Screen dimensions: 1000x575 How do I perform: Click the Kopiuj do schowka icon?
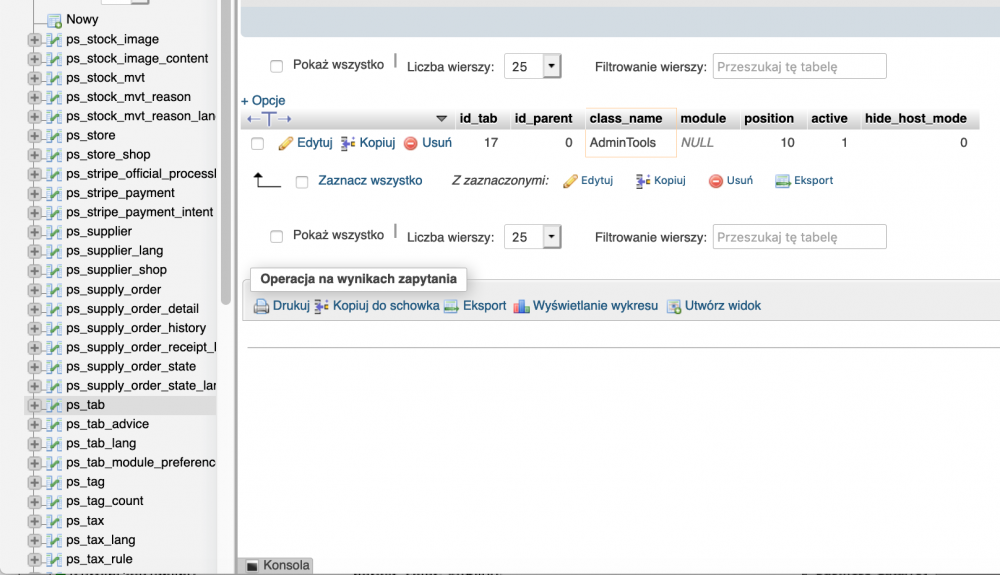(321, 307)
